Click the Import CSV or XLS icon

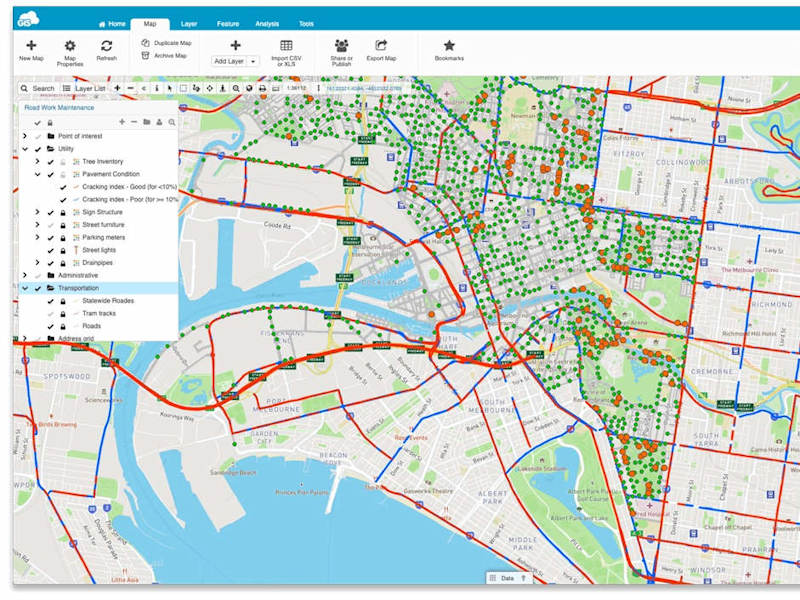(x=286, y=45)
